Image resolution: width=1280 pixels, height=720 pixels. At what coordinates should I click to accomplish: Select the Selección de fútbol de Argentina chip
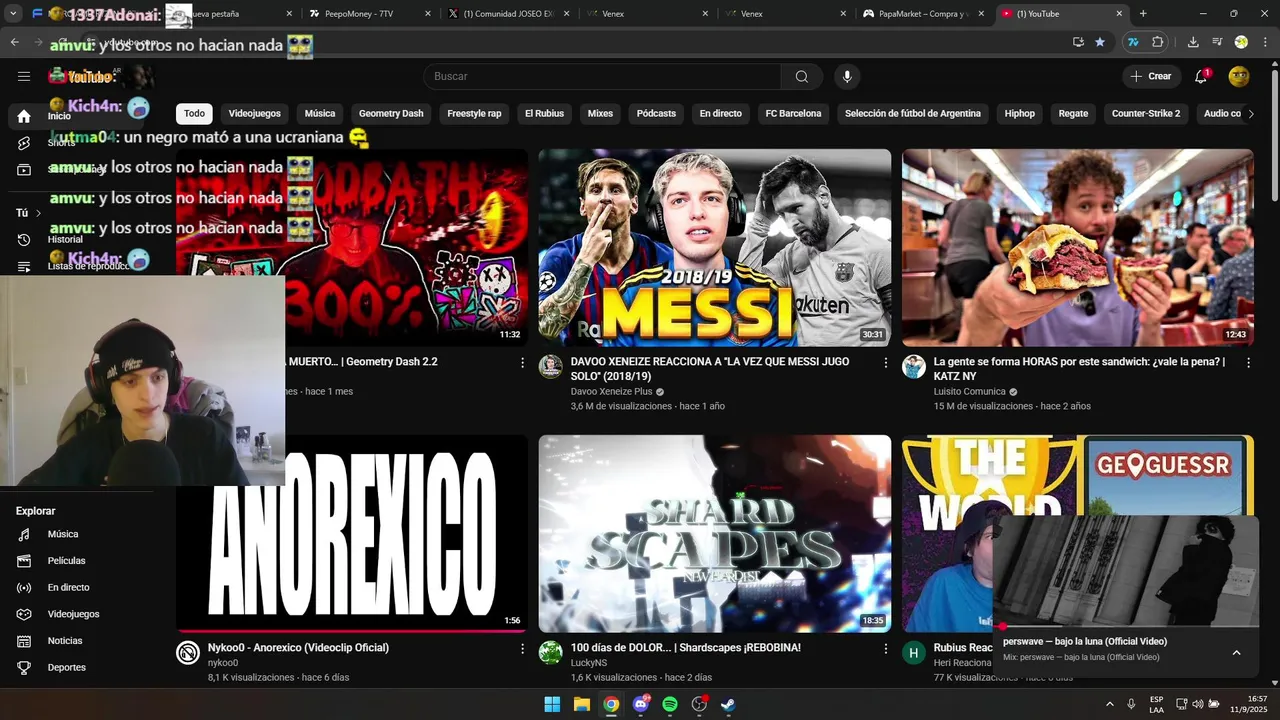[913, 113]
